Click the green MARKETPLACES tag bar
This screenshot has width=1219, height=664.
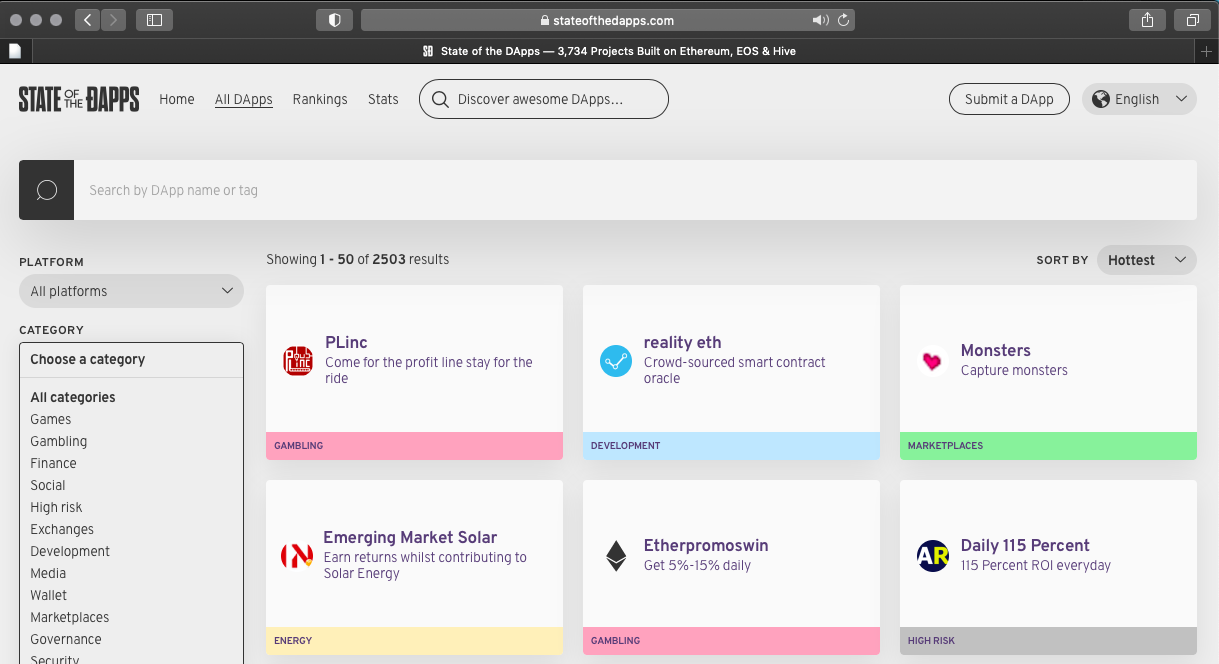pyautogui.click(x=1048, y=446)
